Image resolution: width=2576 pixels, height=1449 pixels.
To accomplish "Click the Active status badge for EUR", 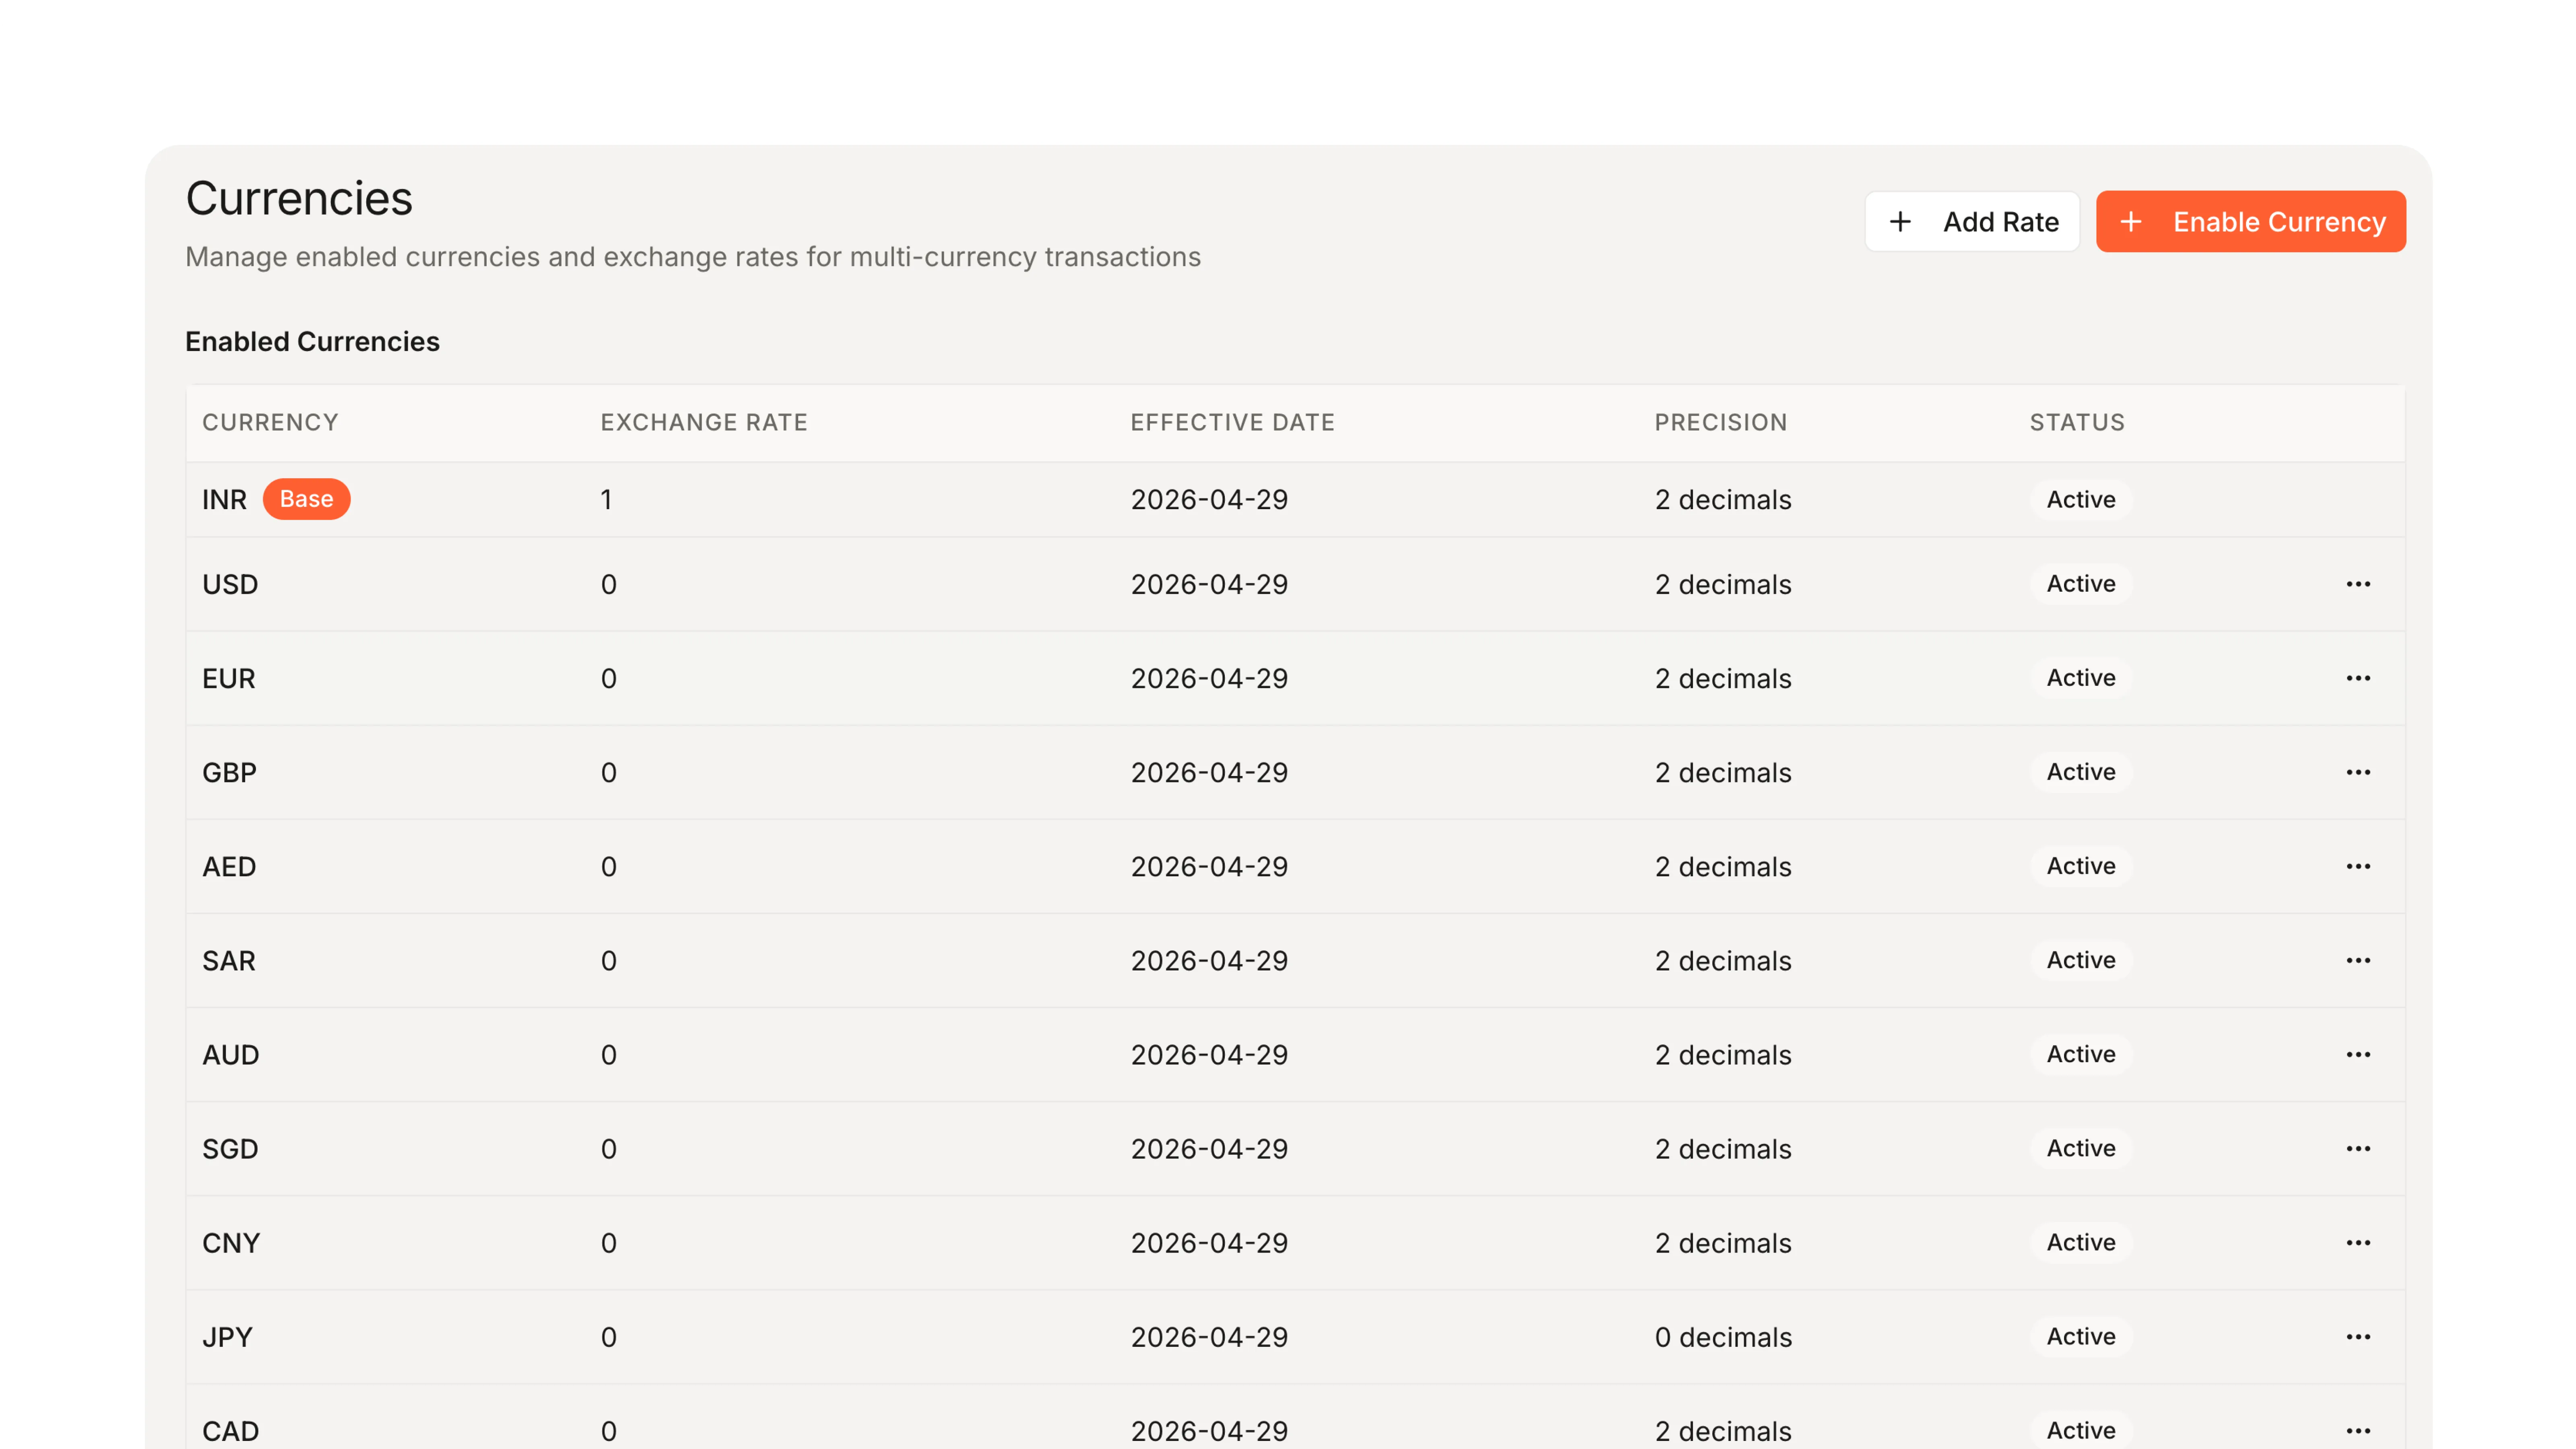I will pyautogui.click(x=2081, y=678).
